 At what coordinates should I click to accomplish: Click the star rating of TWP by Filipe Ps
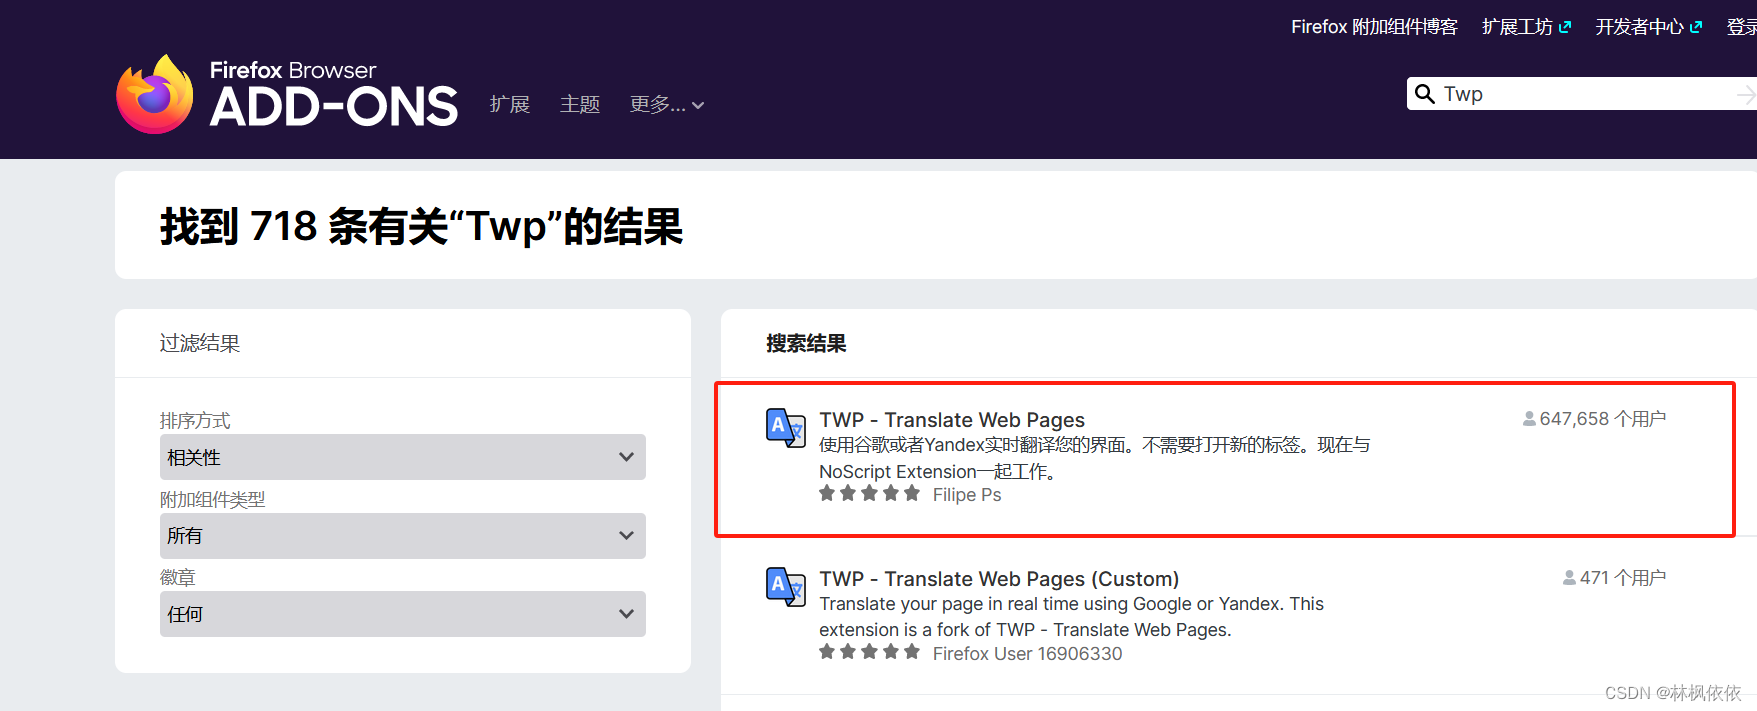869,493
